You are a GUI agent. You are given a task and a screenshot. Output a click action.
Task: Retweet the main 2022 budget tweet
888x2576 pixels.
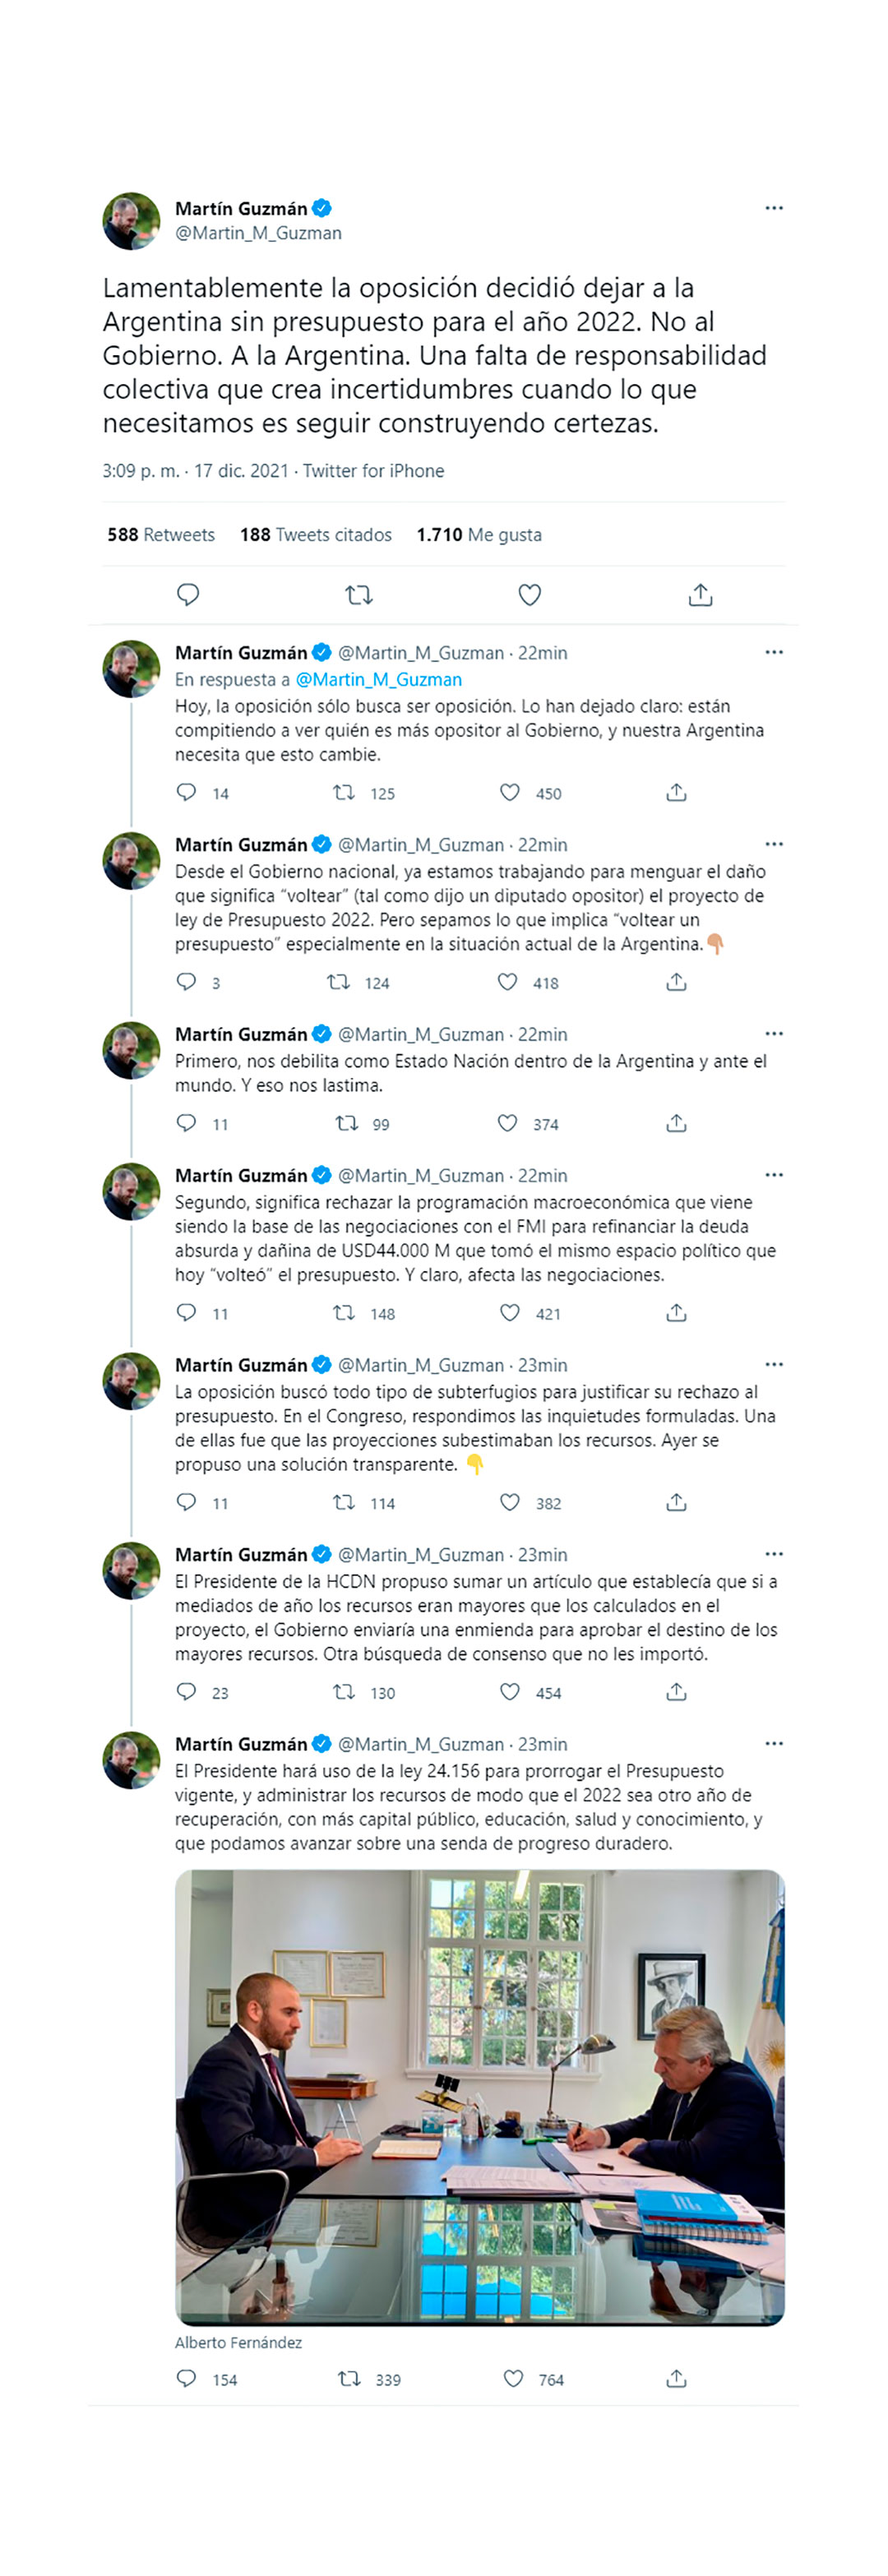tap(359, 595)
